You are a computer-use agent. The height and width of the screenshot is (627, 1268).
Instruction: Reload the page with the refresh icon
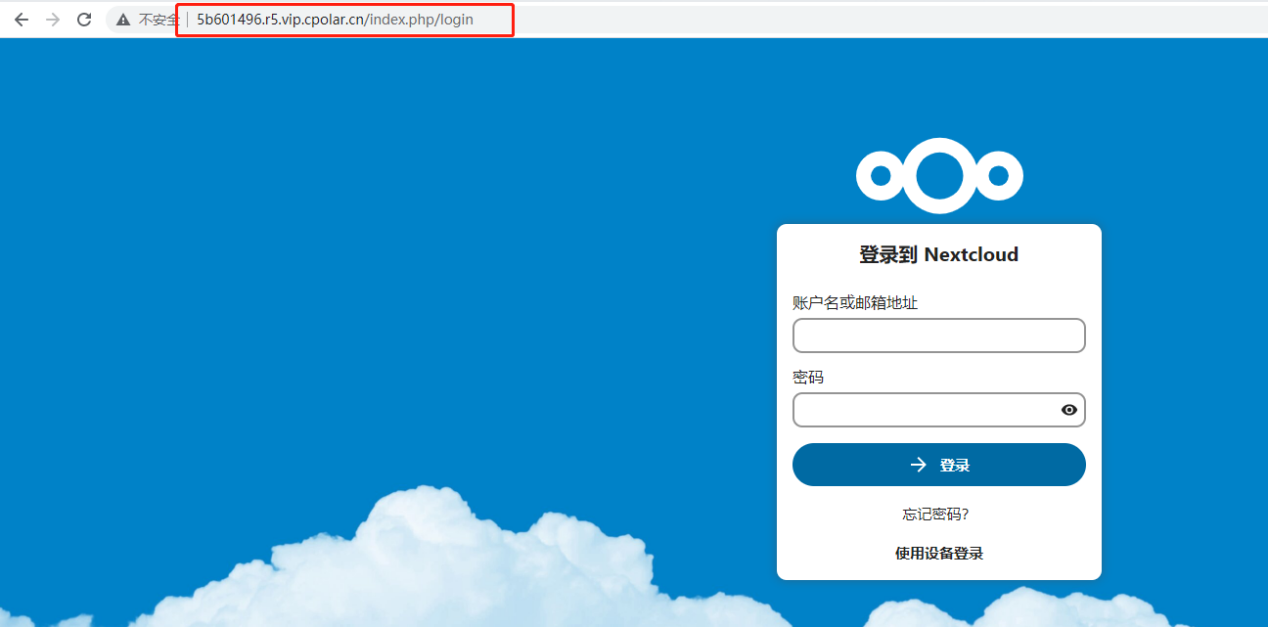[85, 19]
